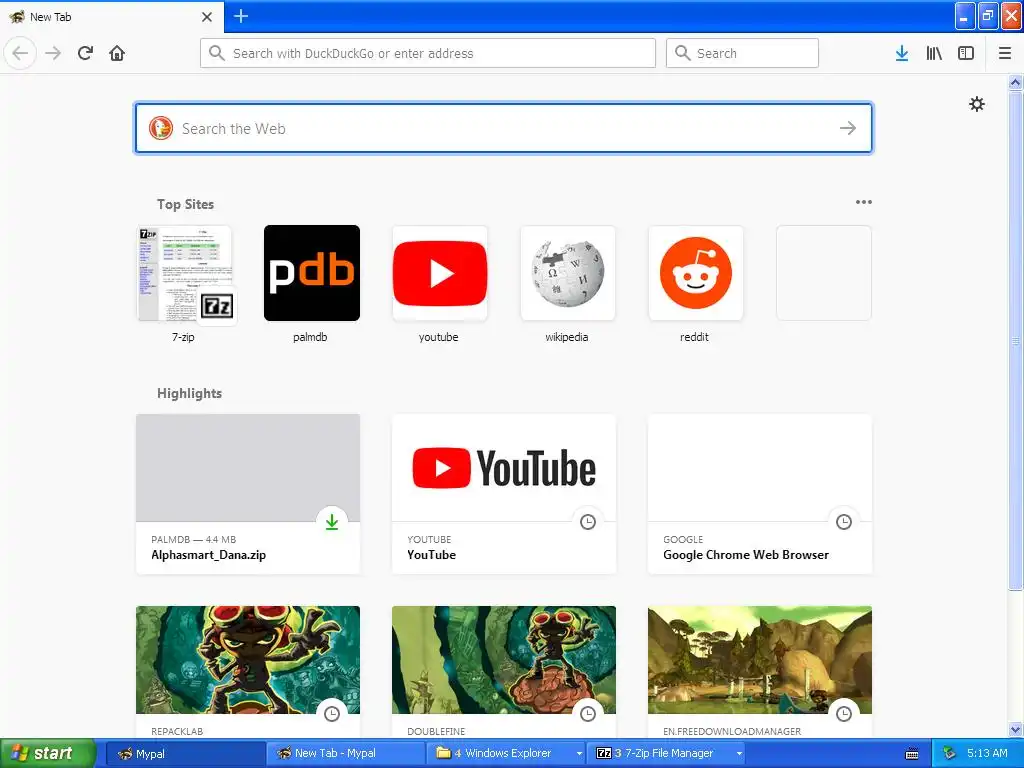Close the New Tab tab
Viewport: 1024px width, 768px height.
(207, 17)
